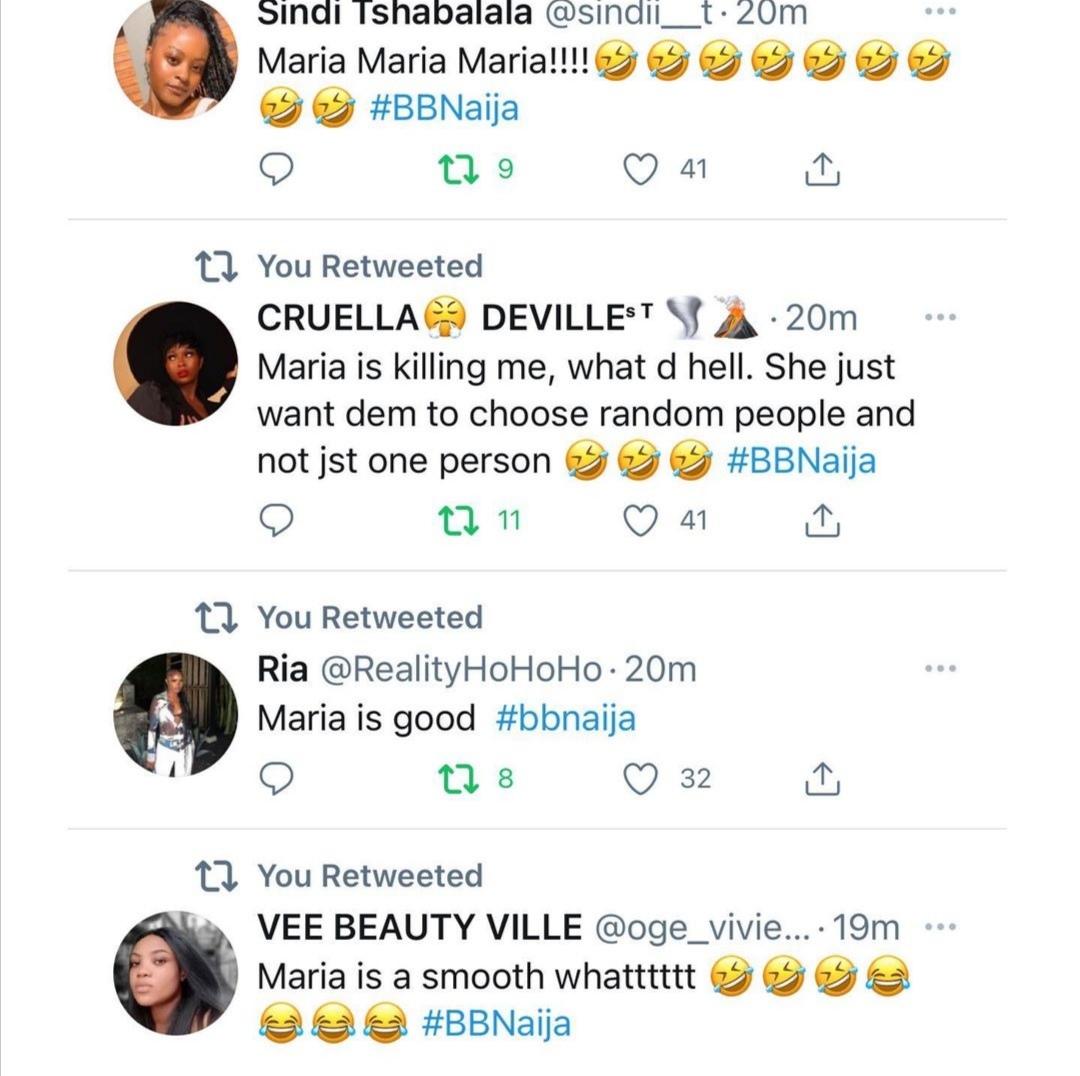Like Ria's "Maria is good" tweet
Viewport: 1080px width, 1076px height.
(640, 778)
